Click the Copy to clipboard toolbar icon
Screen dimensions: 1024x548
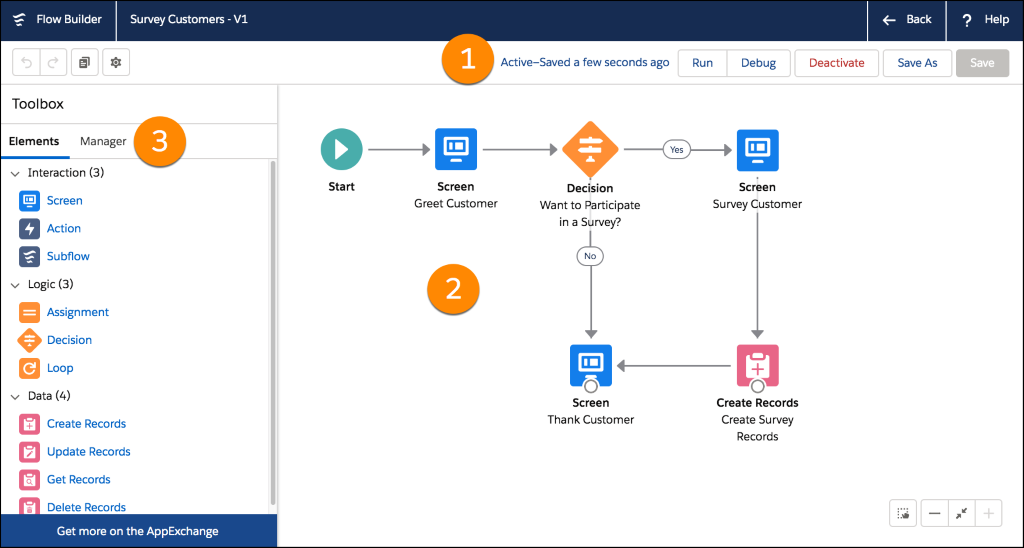pyautogui.click(x=85, y=63)
